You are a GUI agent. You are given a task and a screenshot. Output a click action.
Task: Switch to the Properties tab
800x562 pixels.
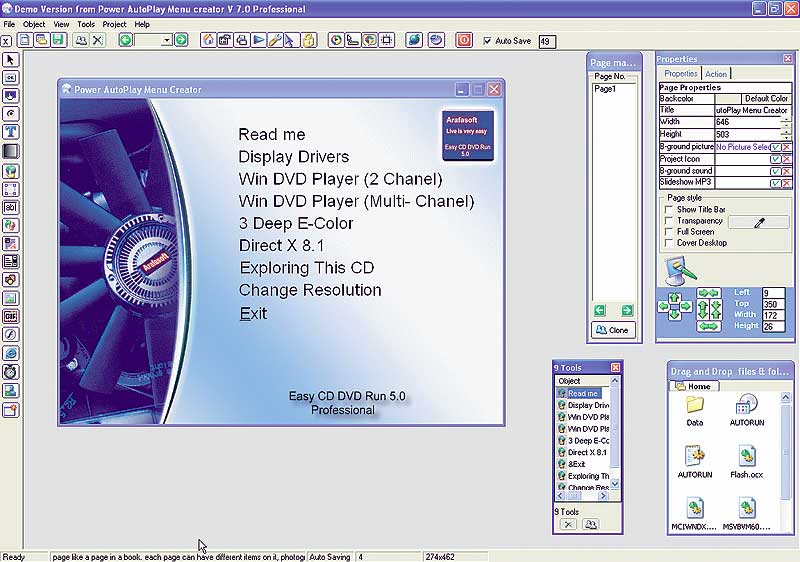point(680,73)
